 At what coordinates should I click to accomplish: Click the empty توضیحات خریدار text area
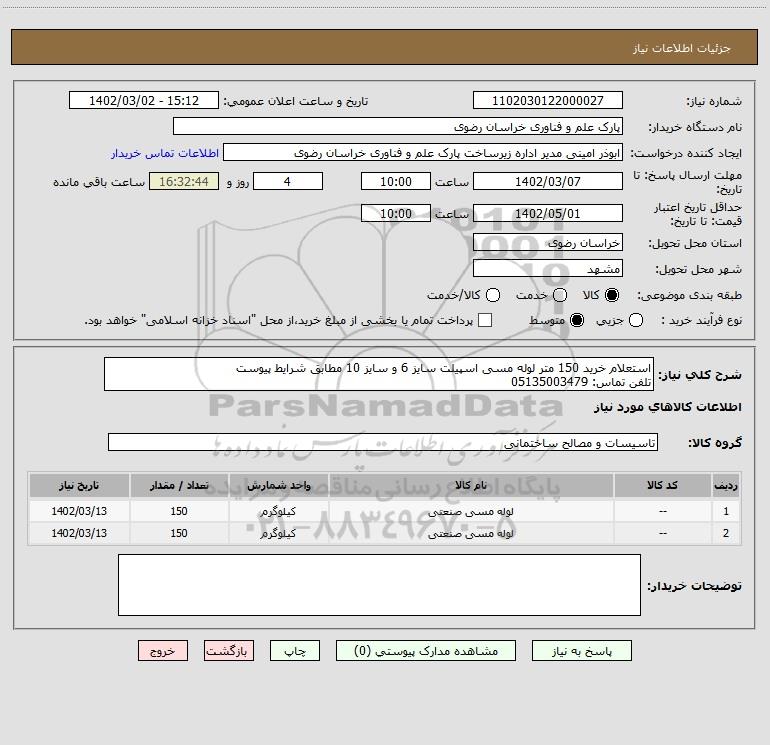click(379, 584)
